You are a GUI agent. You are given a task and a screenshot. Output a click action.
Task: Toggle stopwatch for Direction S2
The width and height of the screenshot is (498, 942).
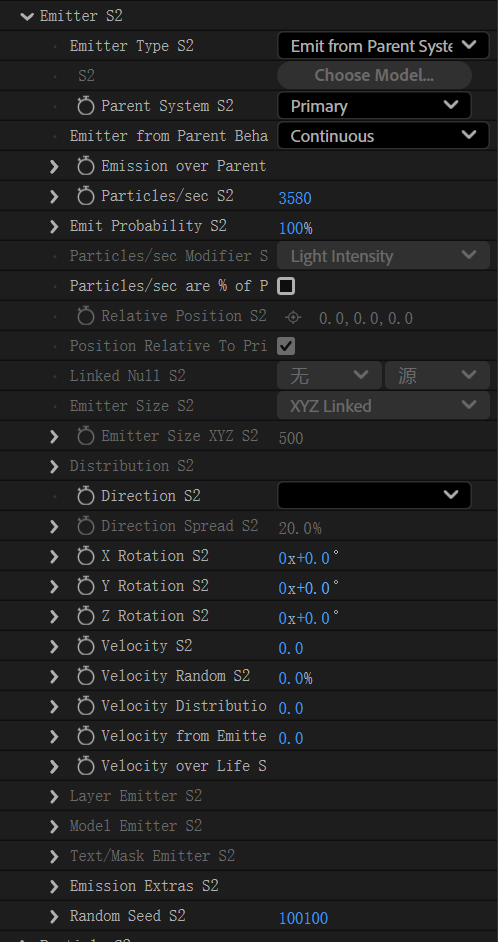[x=86, y=496]
